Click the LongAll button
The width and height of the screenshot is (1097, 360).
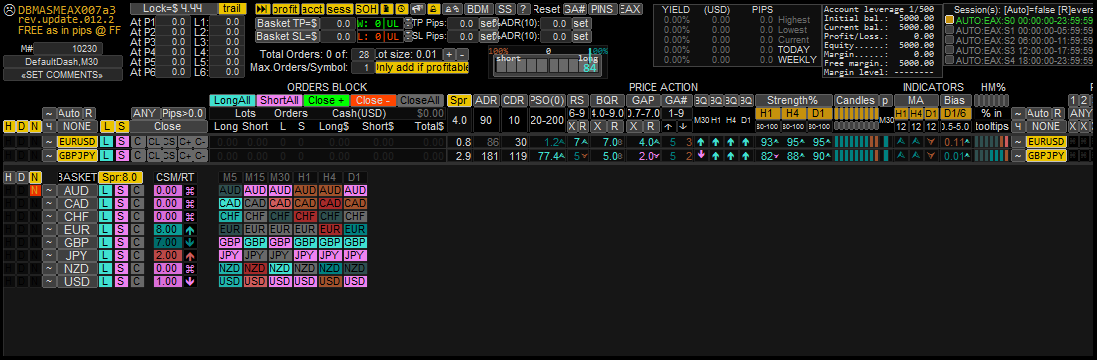pos(232,101)
